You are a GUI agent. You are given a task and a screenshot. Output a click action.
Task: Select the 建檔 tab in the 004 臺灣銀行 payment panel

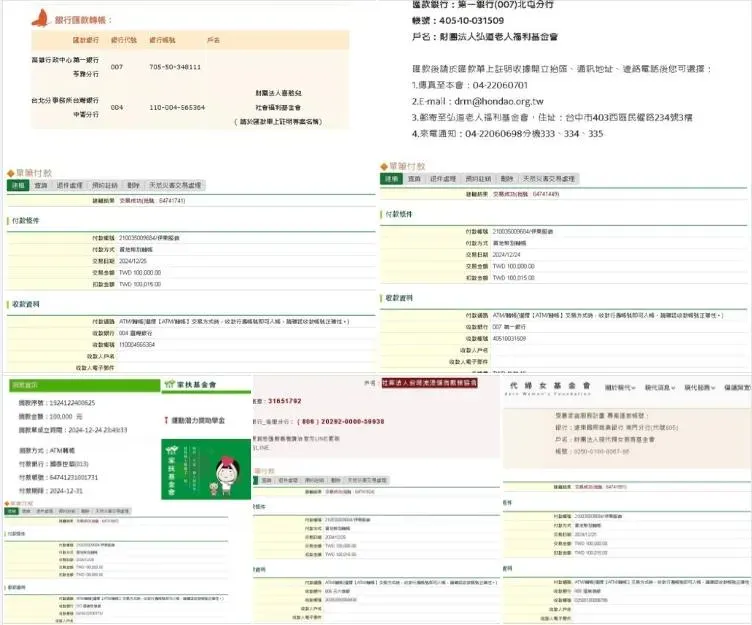pyautogui.click(x=18, y=185)
